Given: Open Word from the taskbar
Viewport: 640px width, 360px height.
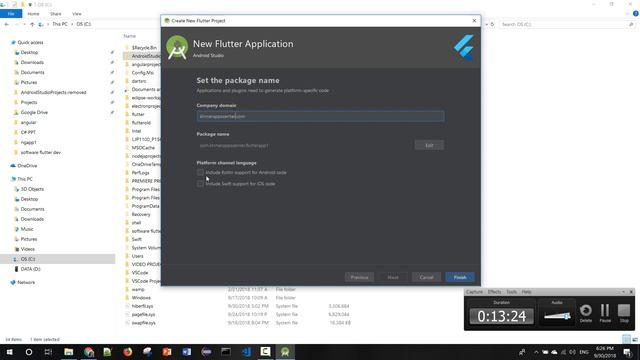Looking at the screenshot, I should coord(187,352).
